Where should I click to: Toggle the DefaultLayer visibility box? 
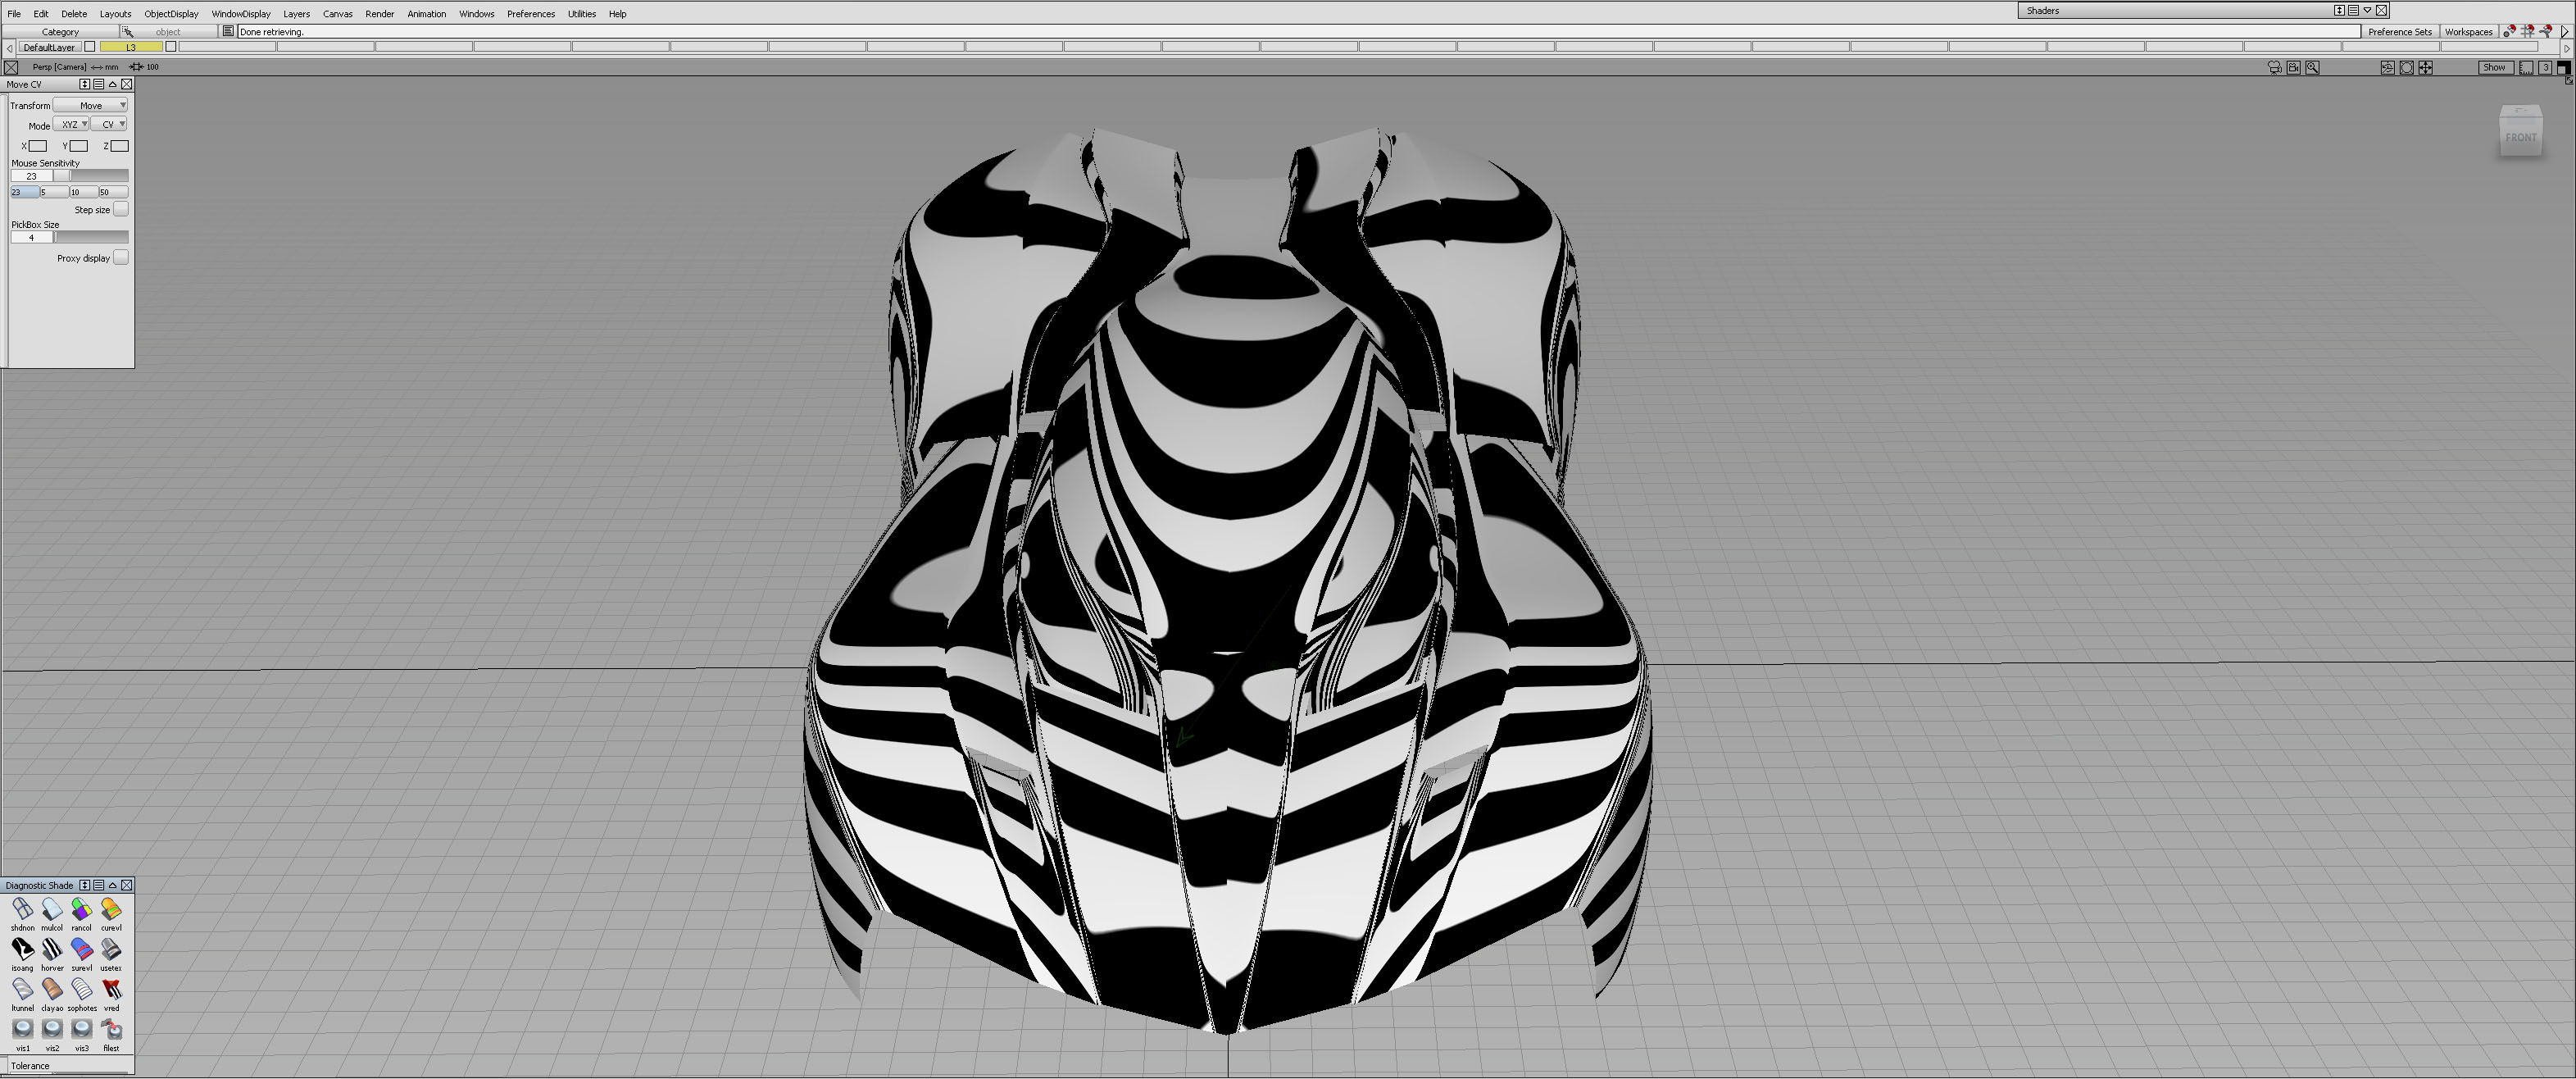tap(90, 47)
